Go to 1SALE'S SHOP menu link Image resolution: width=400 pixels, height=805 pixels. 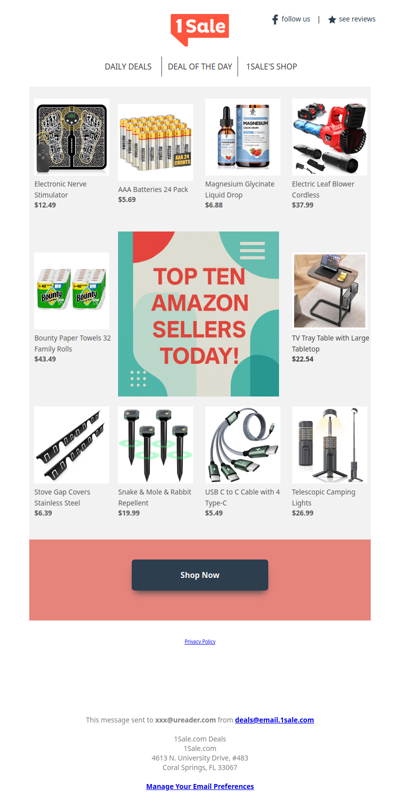[272, 66]
